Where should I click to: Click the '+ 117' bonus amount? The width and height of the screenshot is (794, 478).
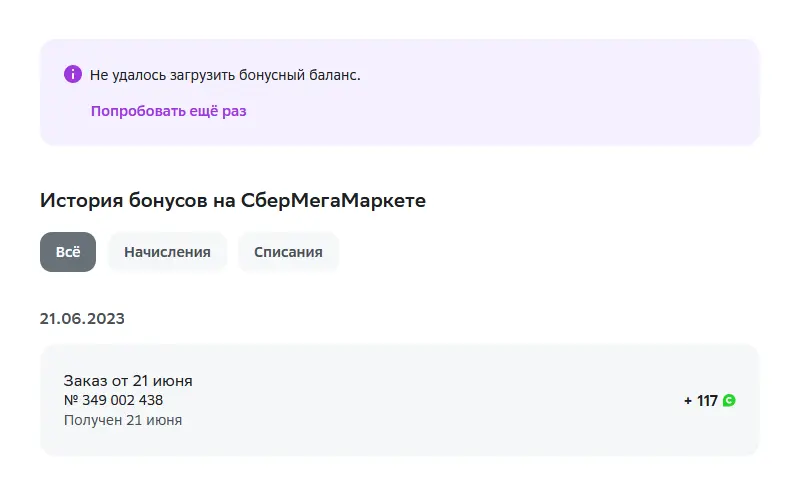701,401
